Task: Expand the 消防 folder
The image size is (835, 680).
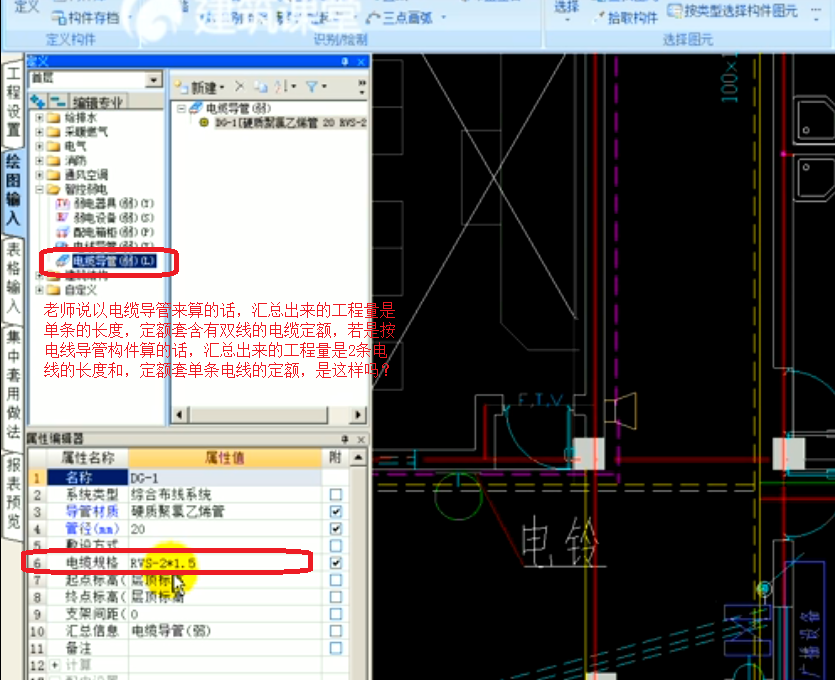Action: click(x=39, y=160)
